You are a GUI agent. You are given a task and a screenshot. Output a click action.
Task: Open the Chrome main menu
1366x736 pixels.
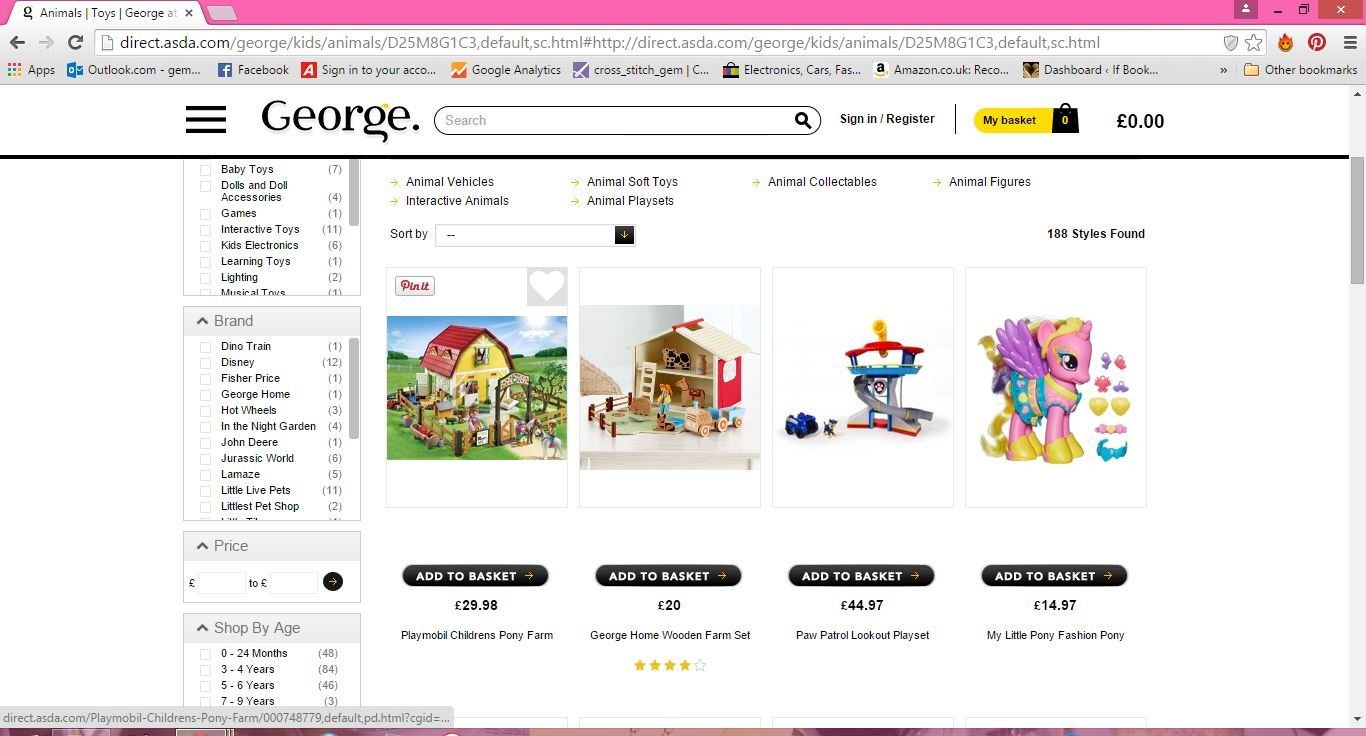(1348, 42)
